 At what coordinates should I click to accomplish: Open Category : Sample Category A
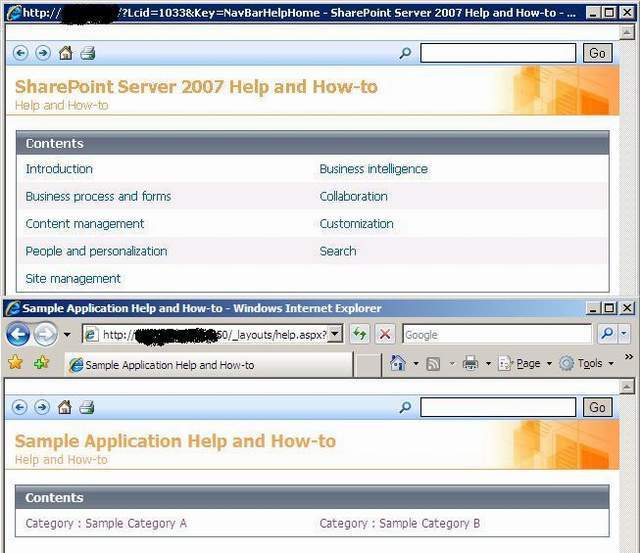point(106,523)
